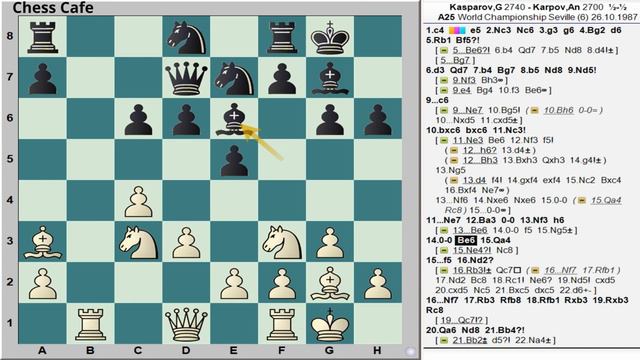
Task: Collapse the 12...Bh3 sub-variation fold icon
Action: 454,160
